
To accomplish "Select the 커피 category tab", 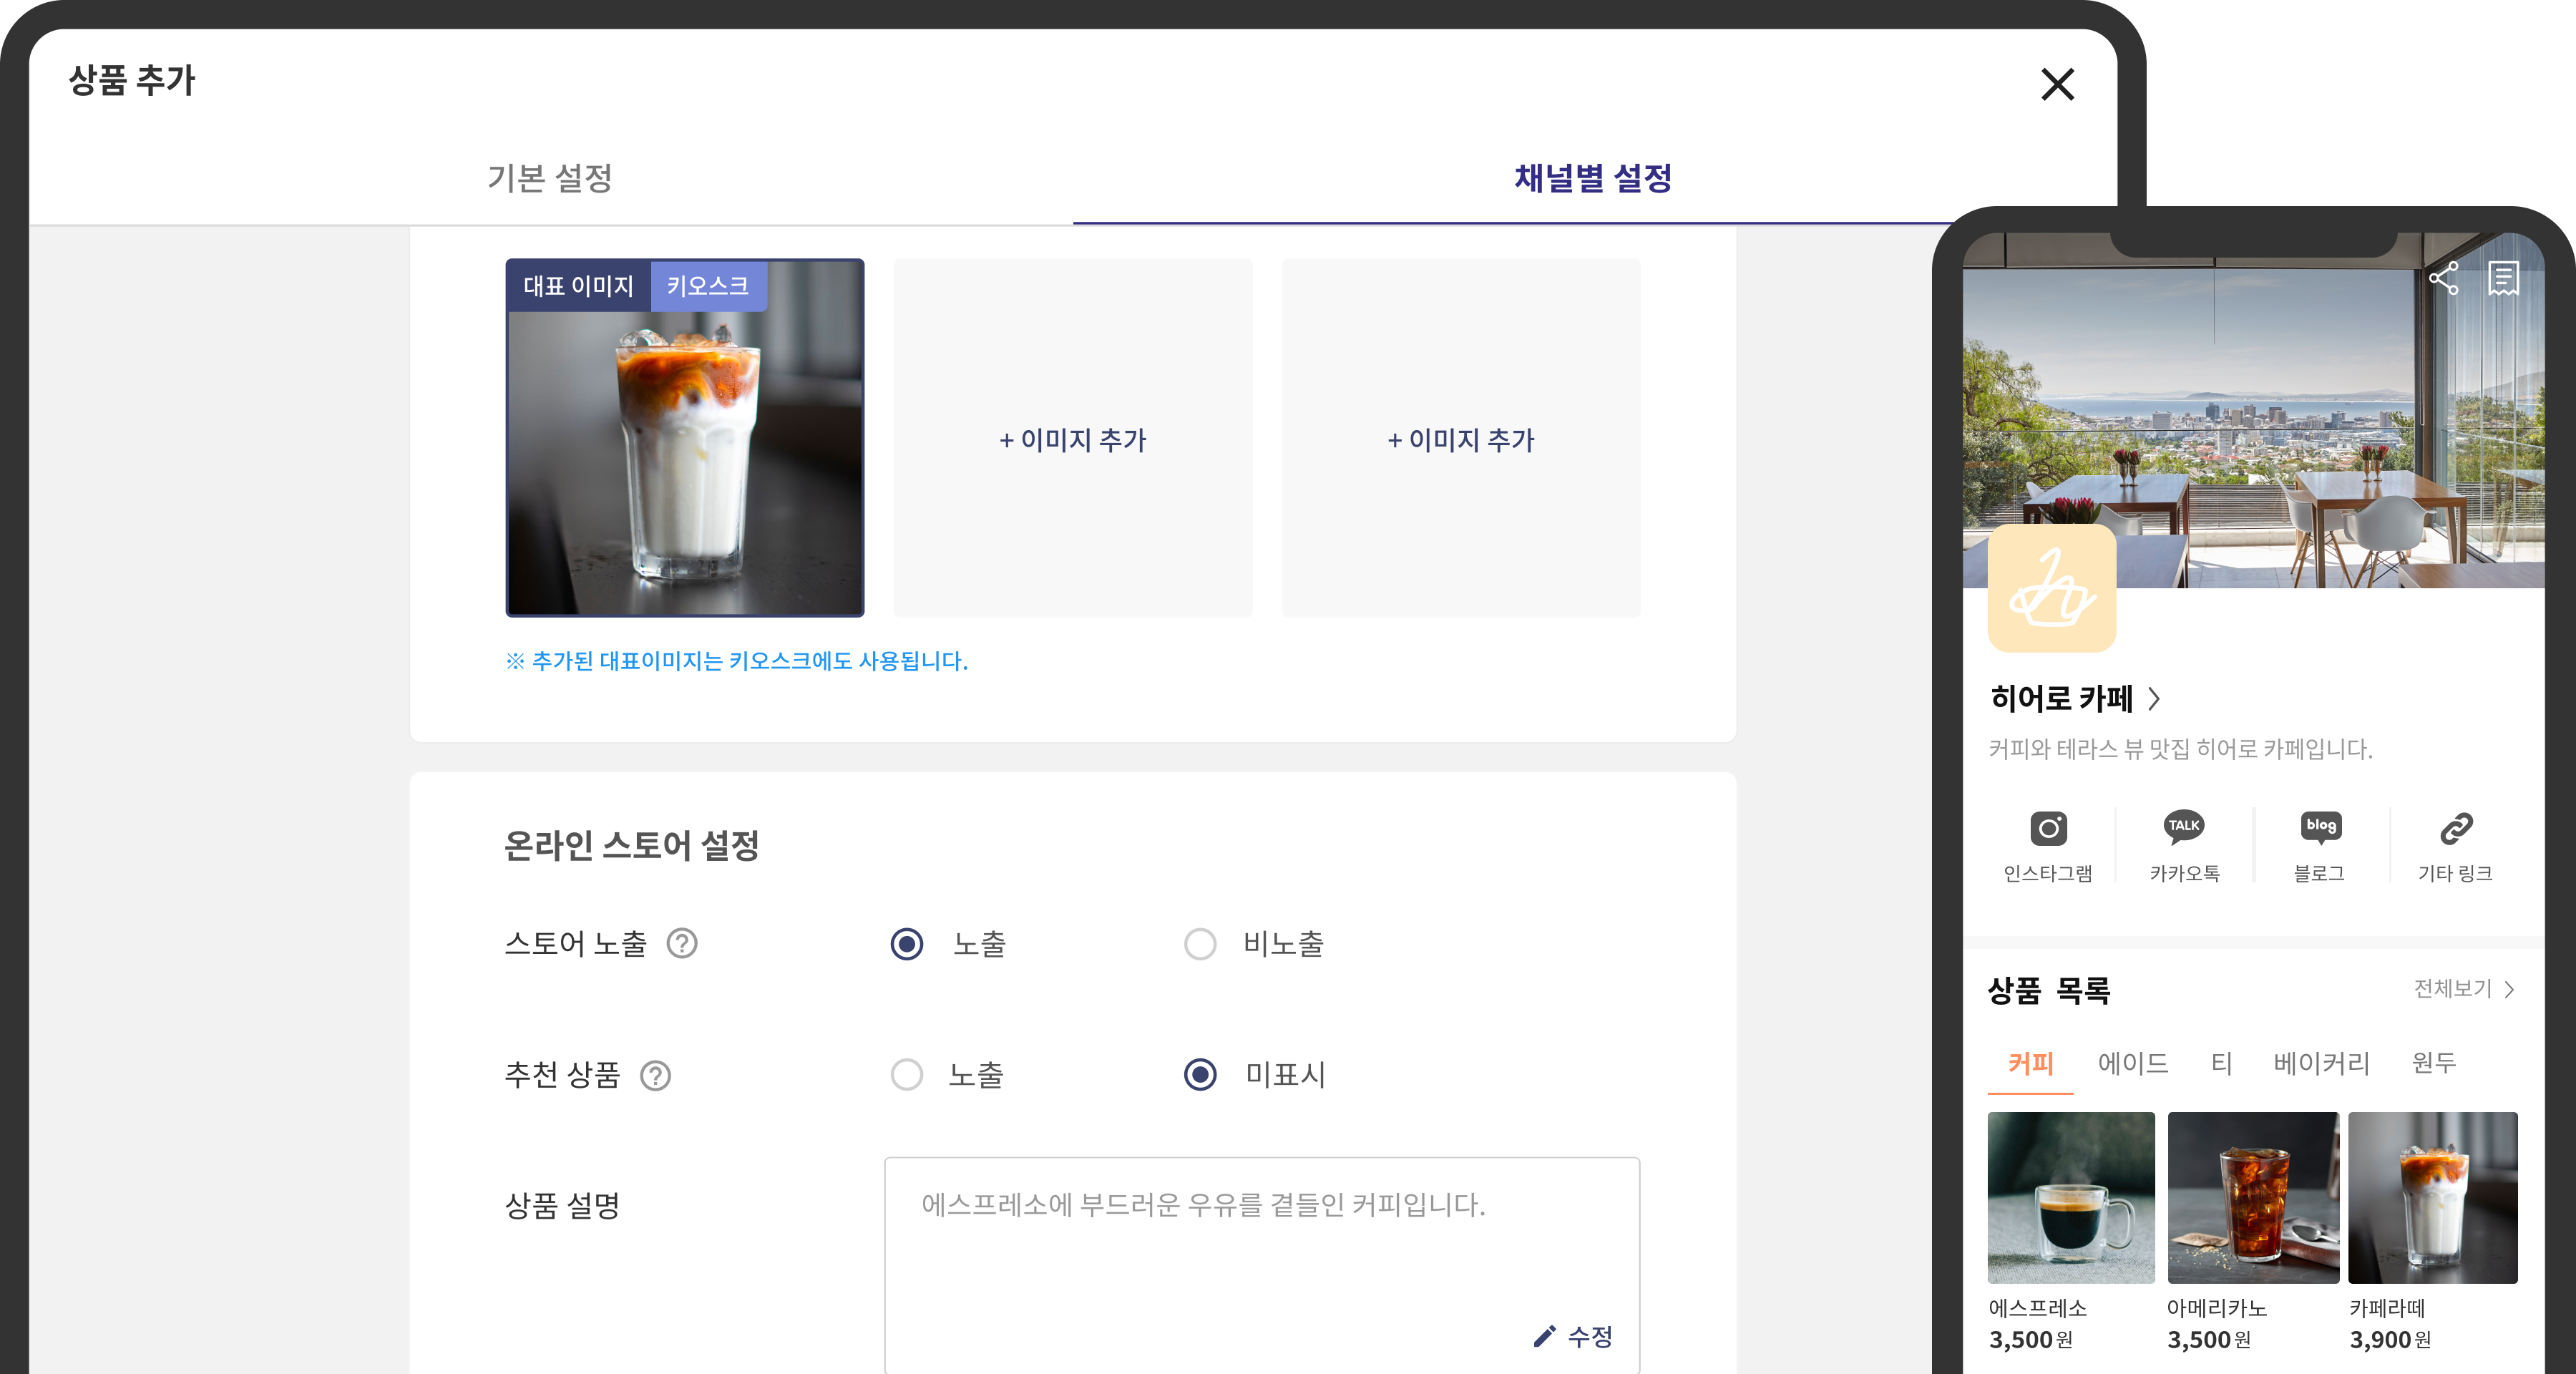I will [2030, 1063].
